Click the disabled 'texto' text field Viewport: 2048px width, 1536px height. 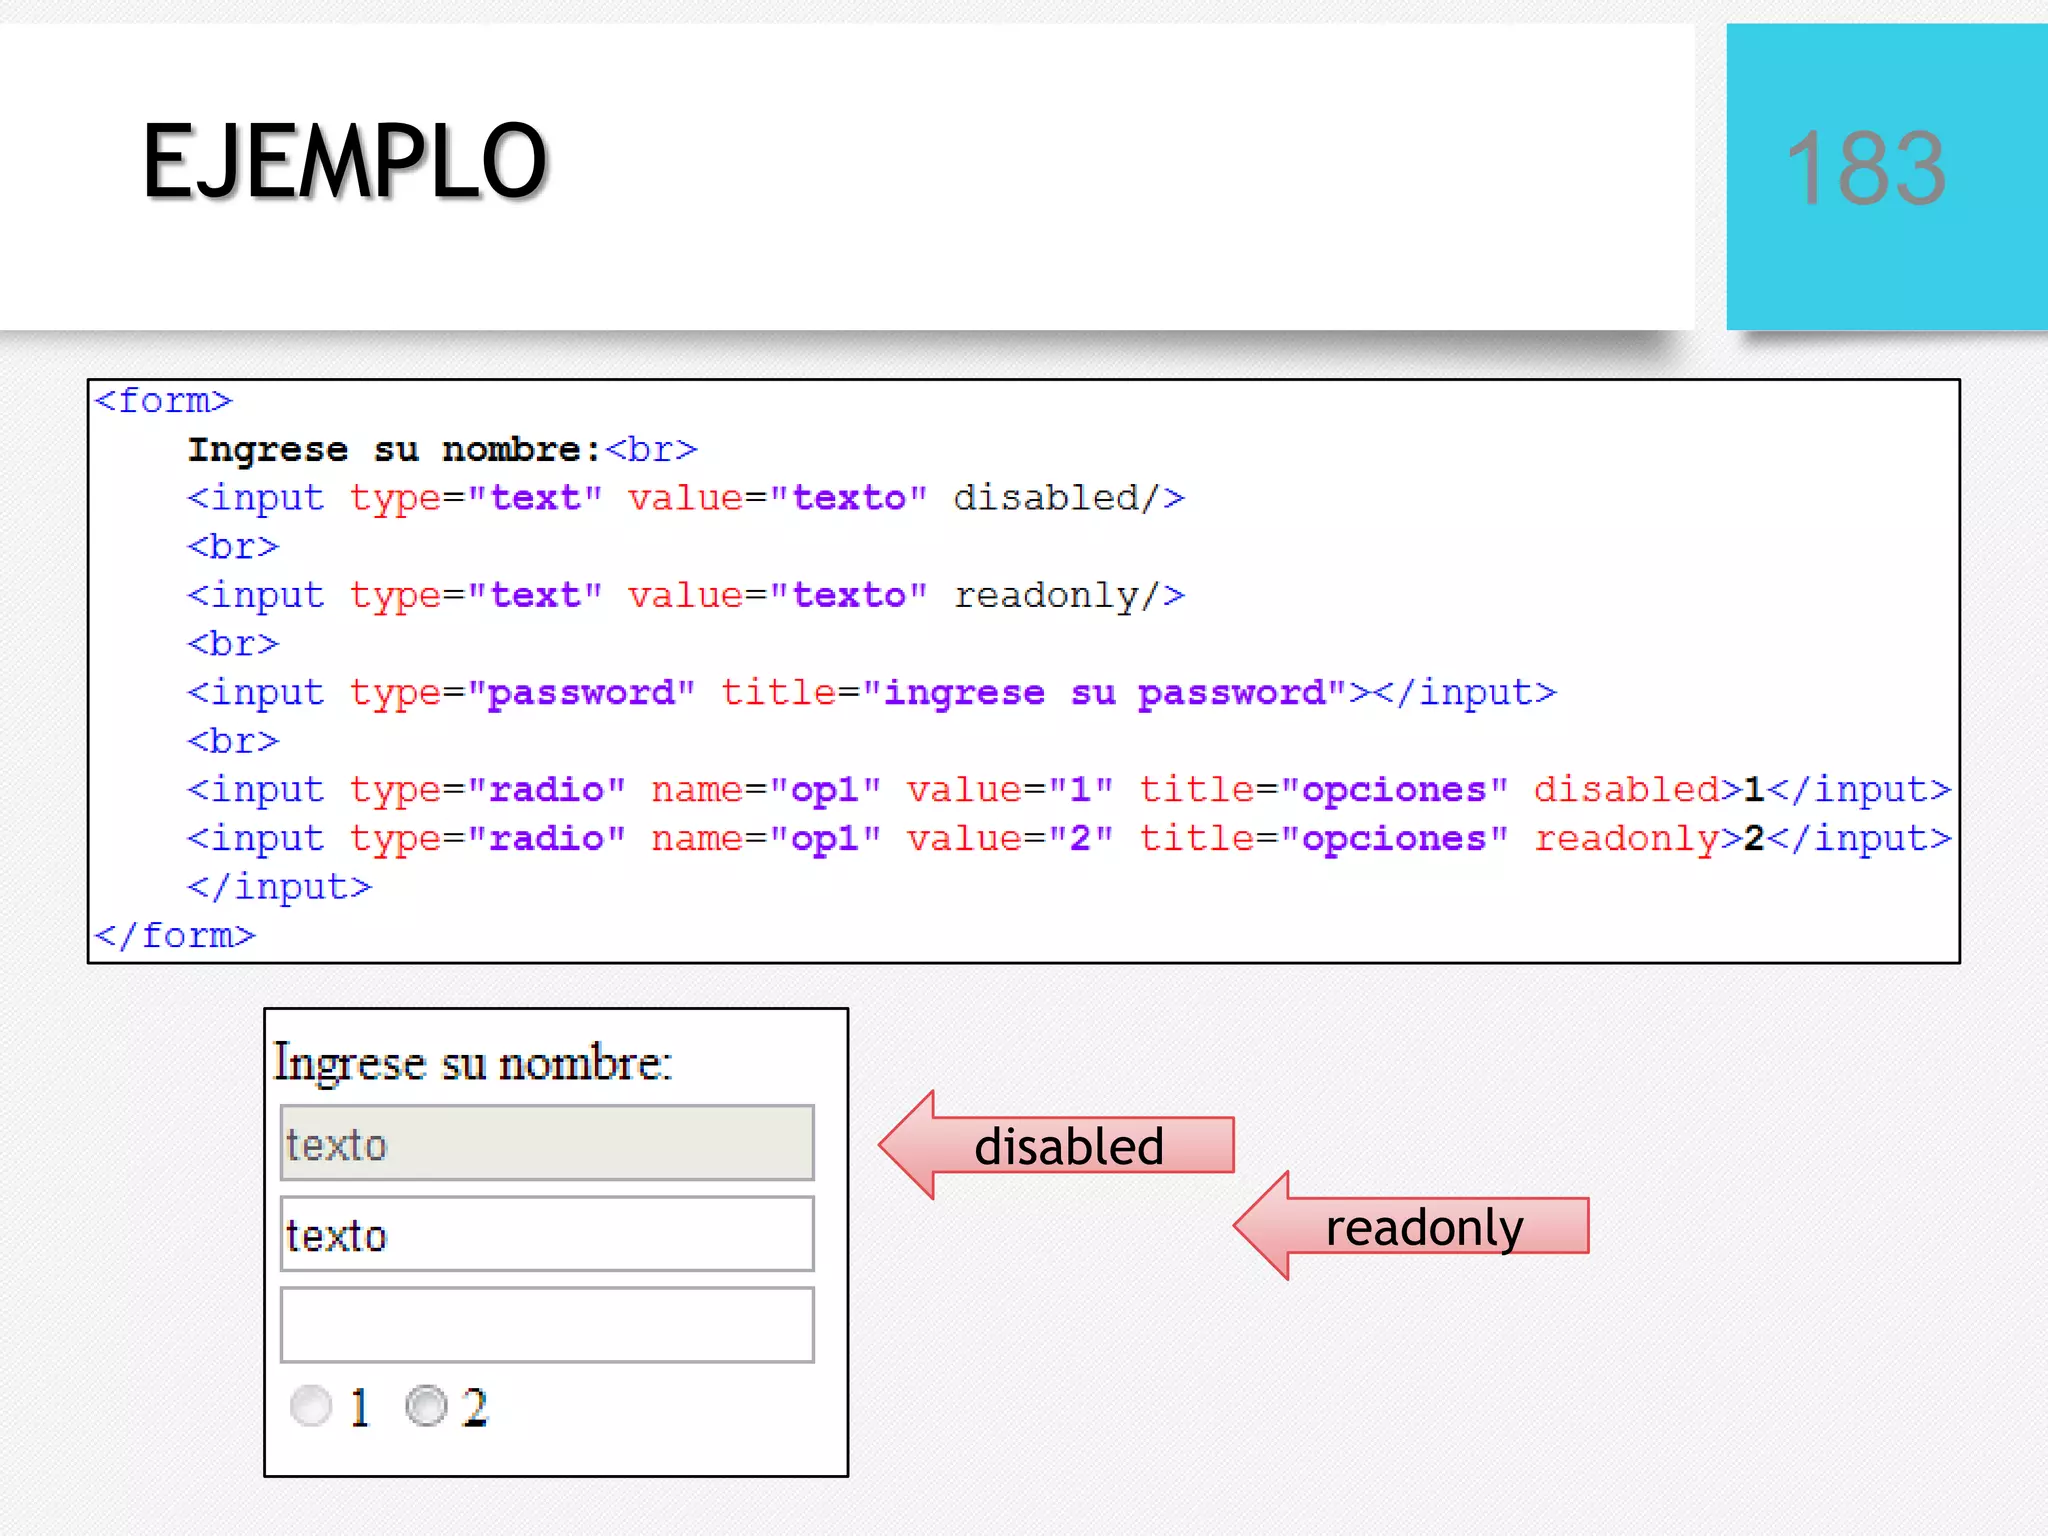click(547, 1143)
